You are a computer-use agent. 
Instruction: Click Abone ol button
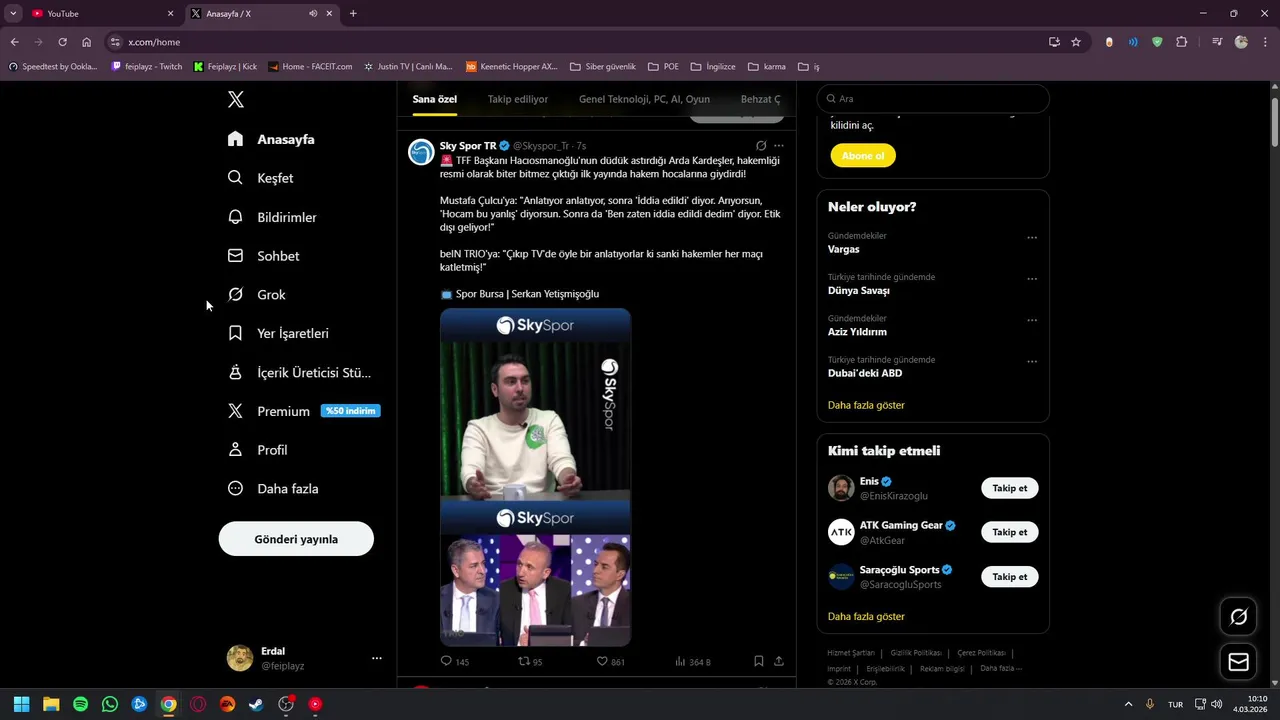tap(863, 156)
